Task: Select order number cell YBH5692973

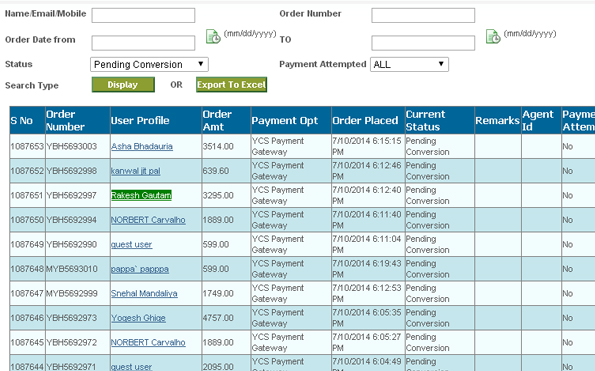Action: pos(78,318)
